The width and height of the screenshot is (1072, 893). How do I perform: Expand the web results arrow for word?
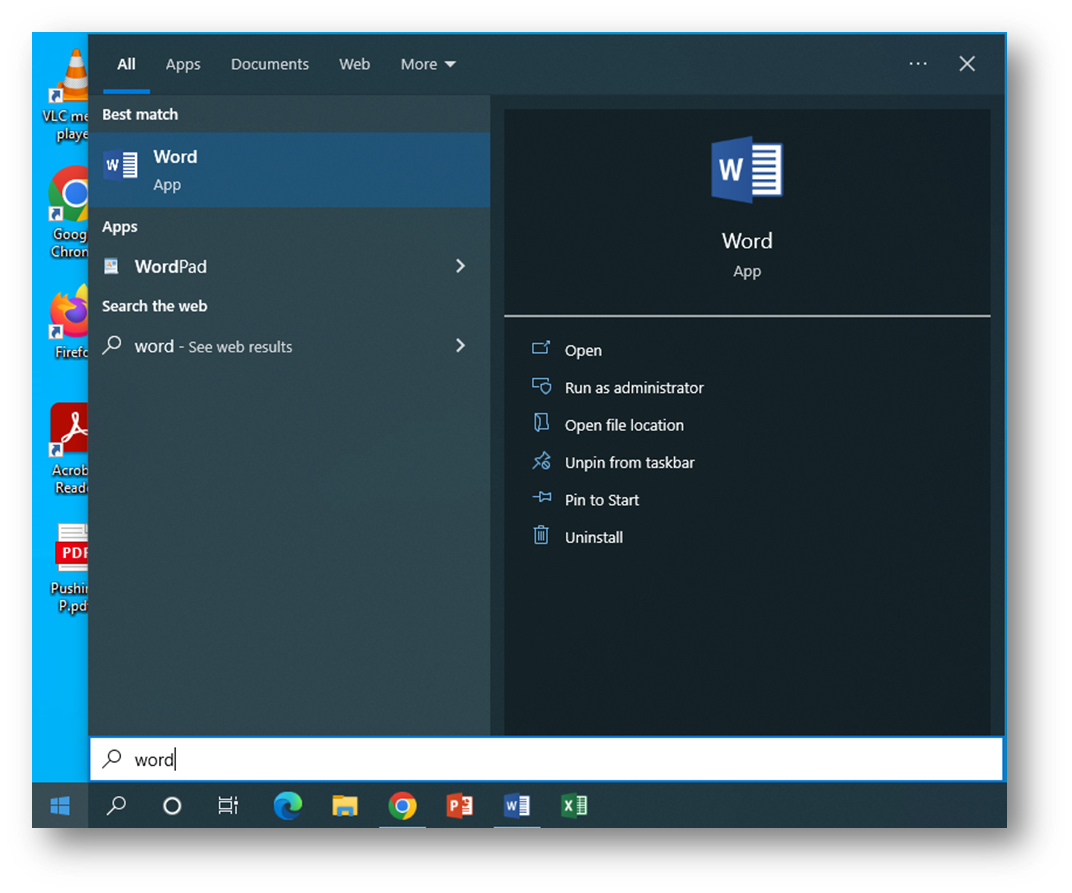(460, 346)
